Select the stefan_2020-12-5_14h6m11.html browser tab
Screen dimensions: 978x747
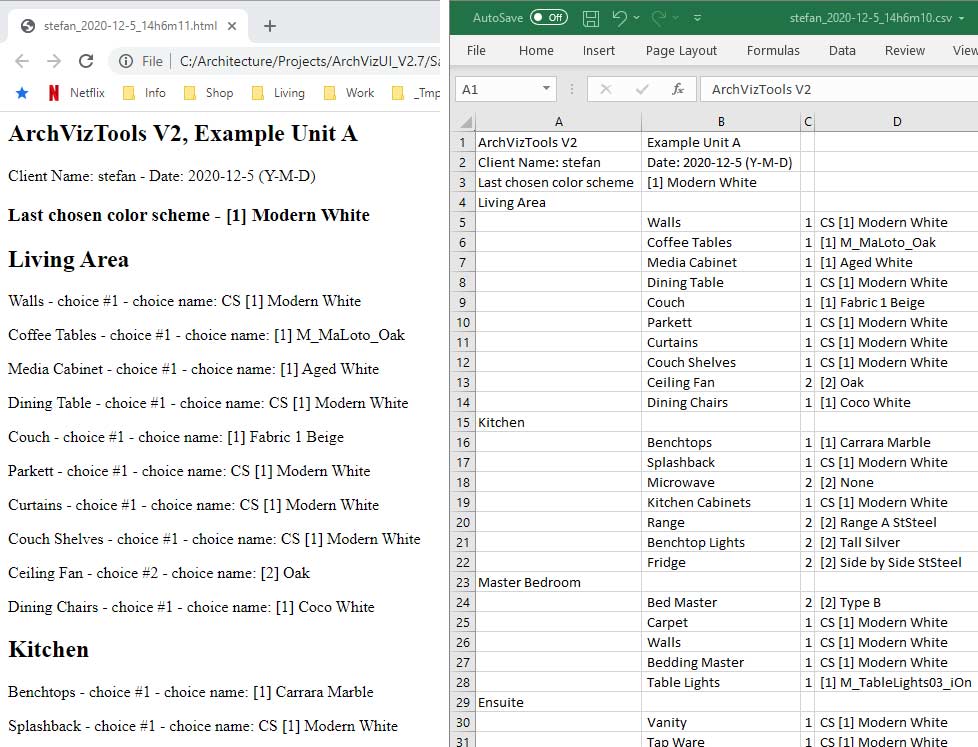(x=128, y=26)
